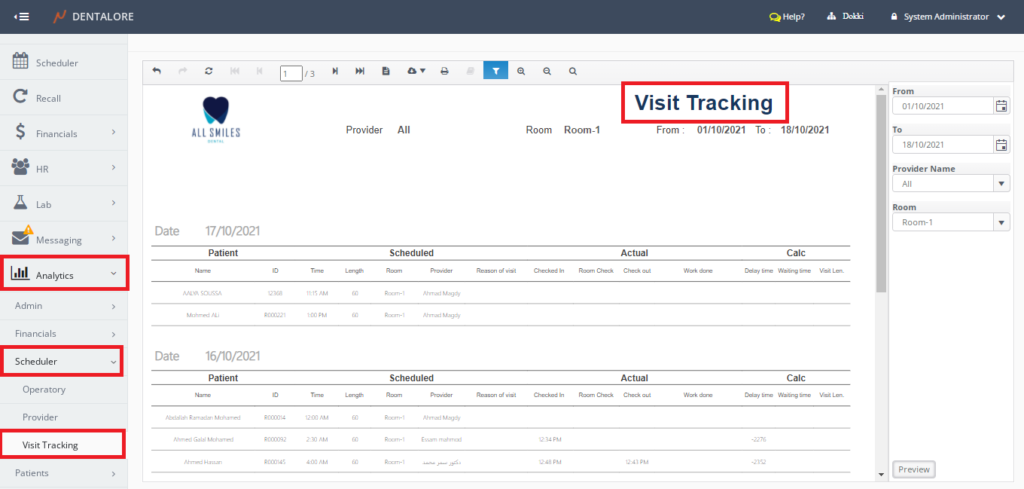The image size is (1024, 489).
Task: Open Scheduler in the main sidebar
Action: (x=57, y=63)
